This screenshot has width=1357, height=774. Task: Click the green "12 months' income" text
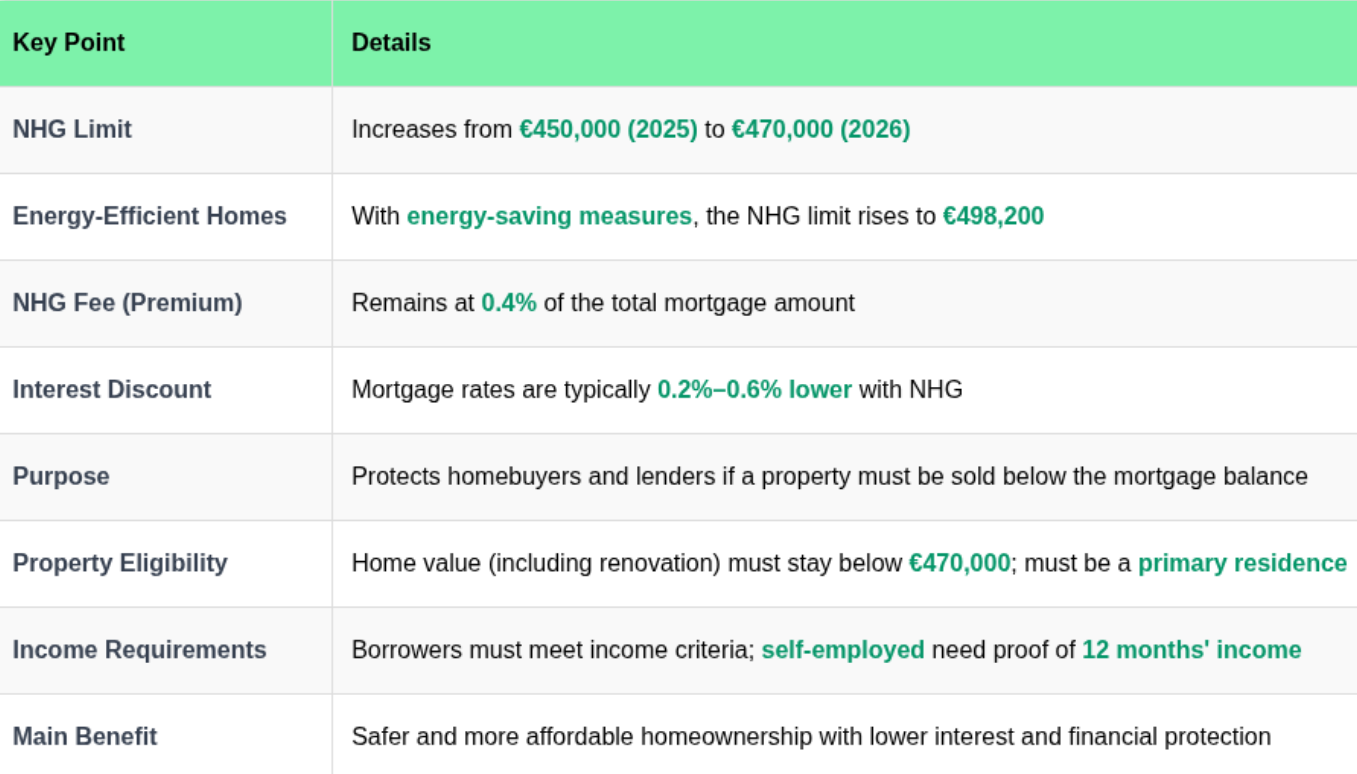[x=1191, y=650]
